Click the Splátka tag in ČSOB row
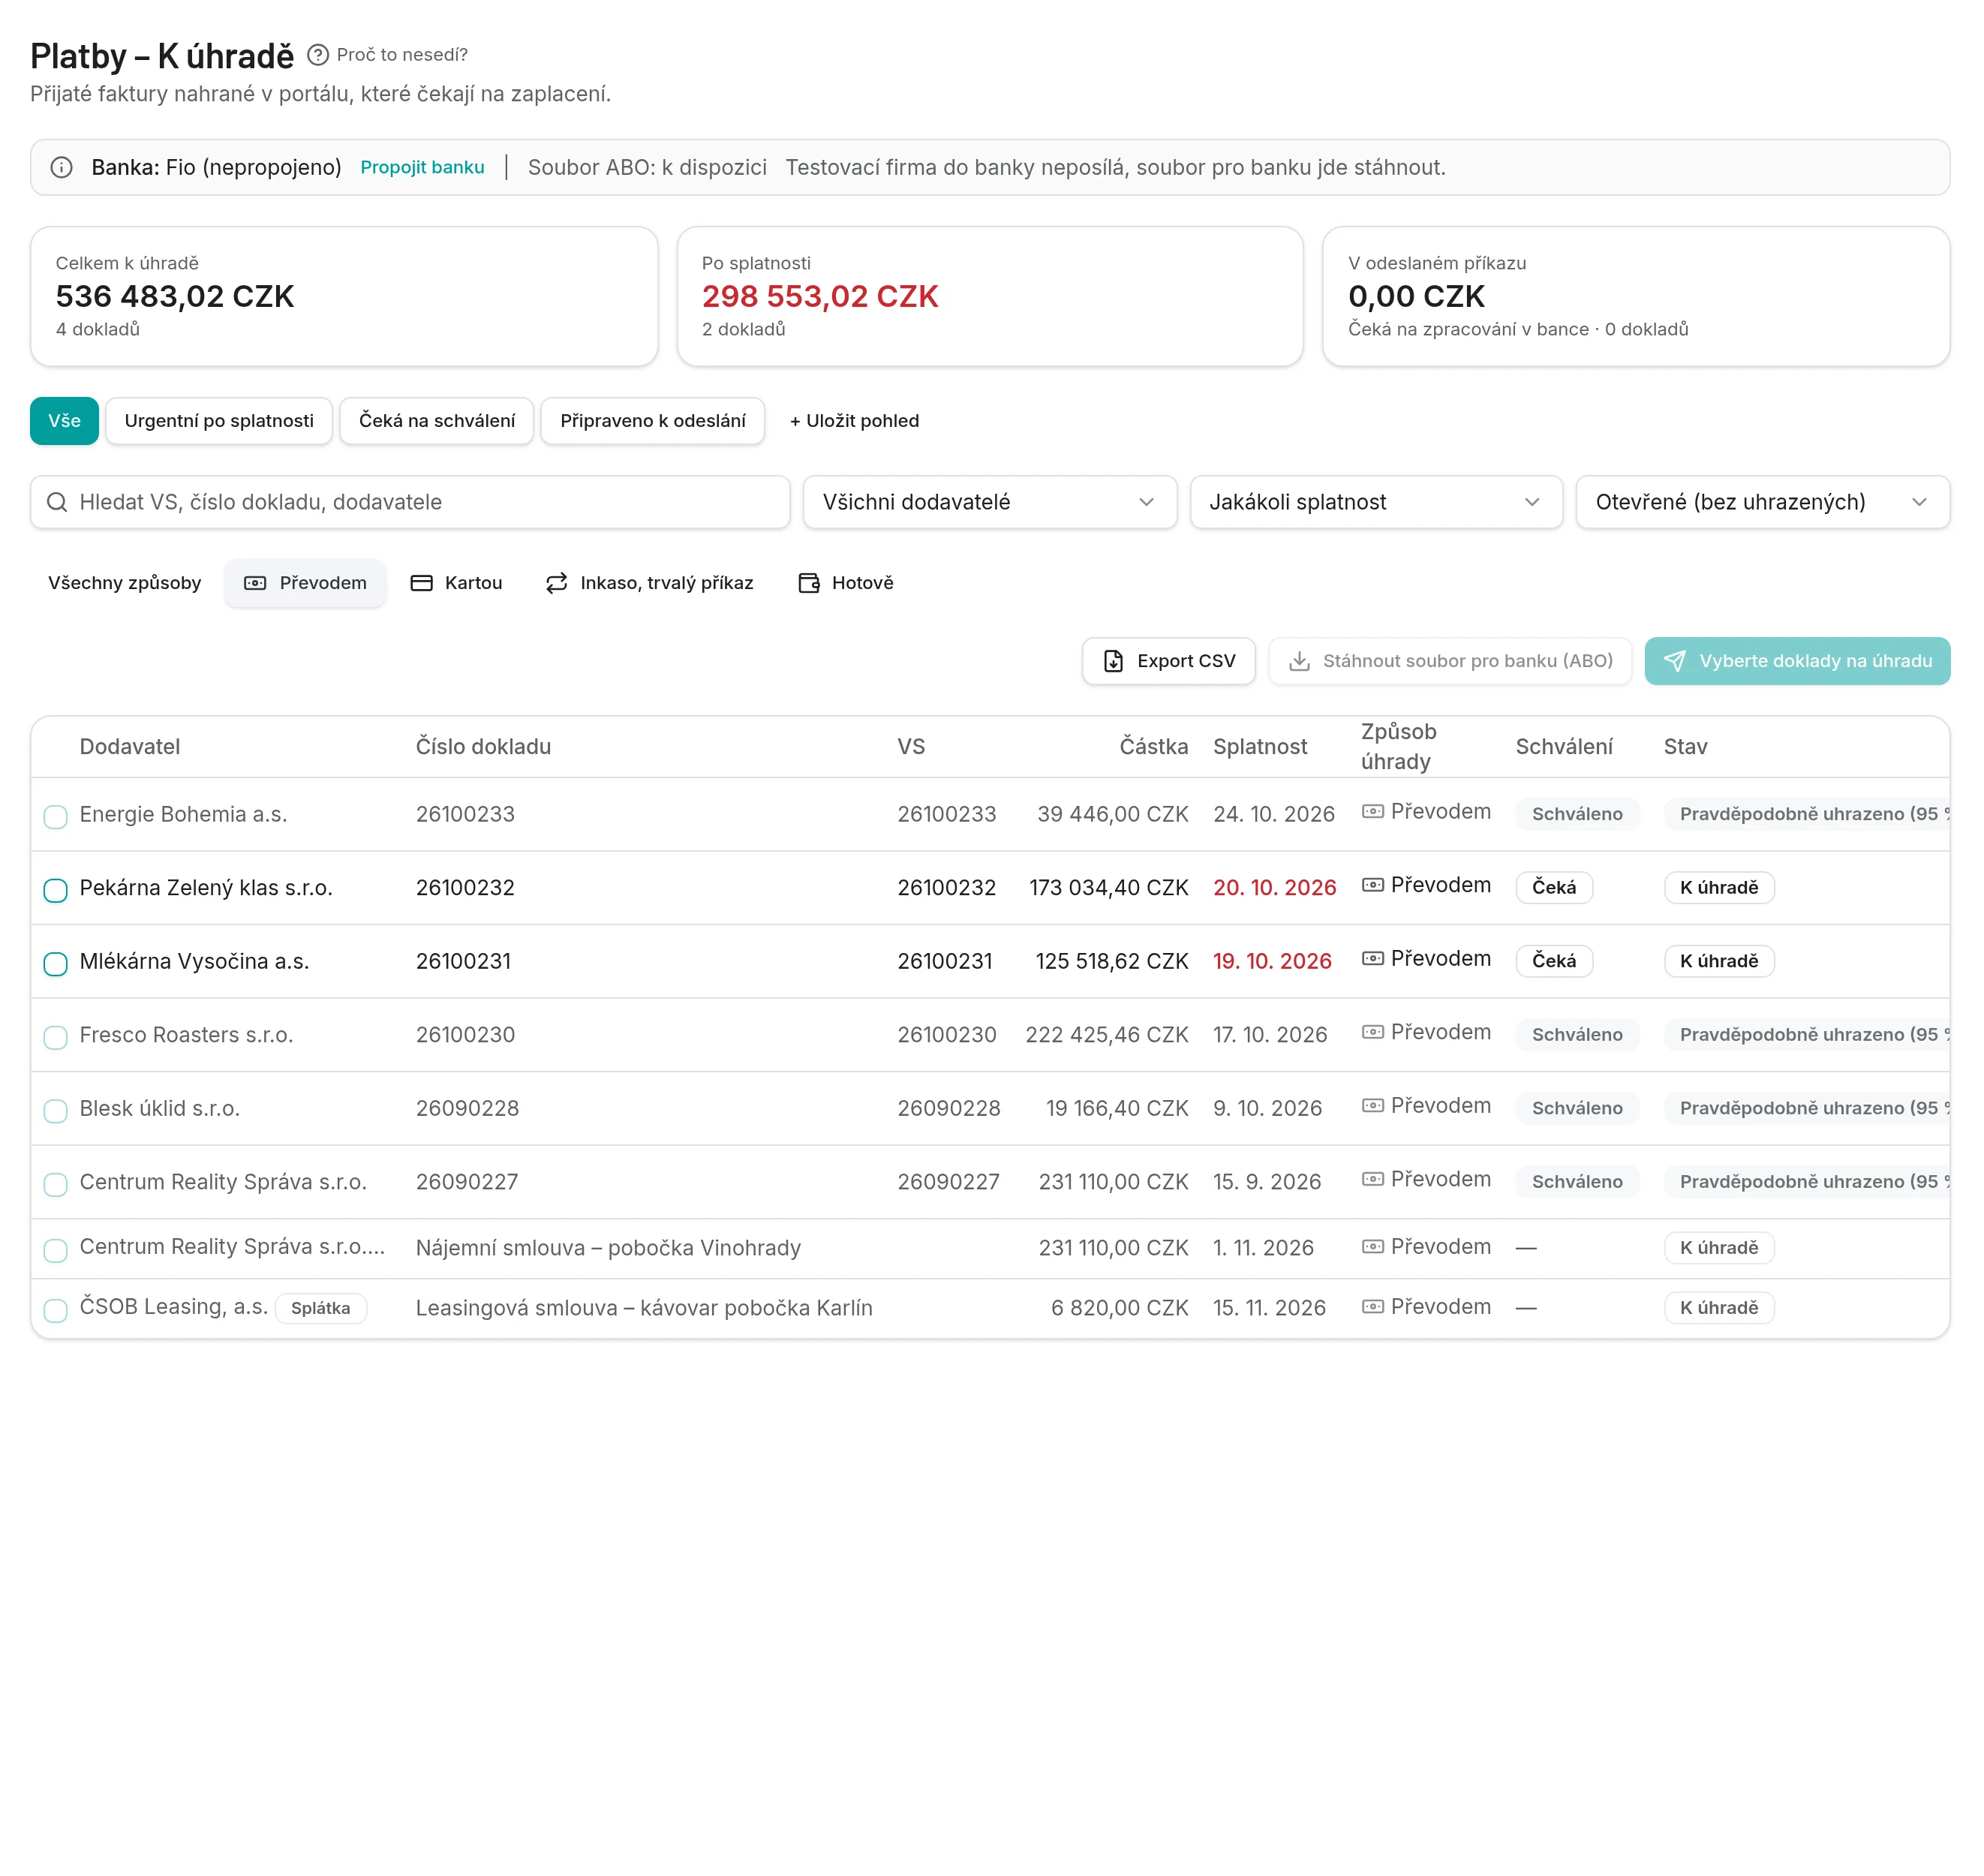 (x=321, y=1308)
